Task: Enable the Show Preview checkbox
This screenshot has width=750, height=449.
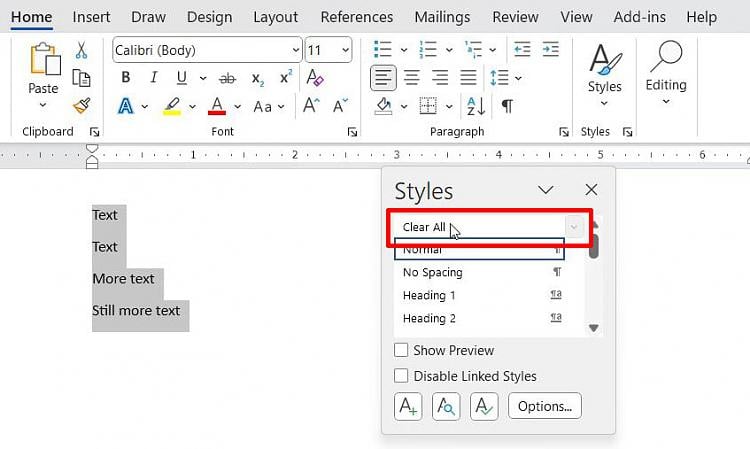Action: (x=401, y=350)
